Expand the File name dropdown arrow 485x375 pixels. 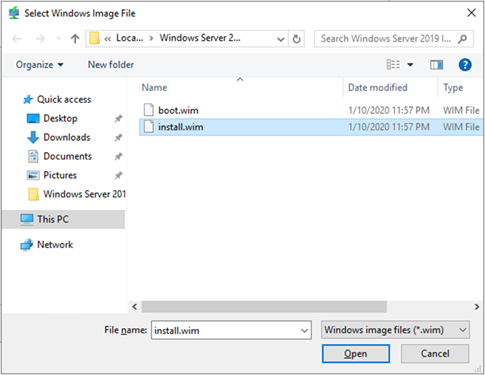coord(304,330)
